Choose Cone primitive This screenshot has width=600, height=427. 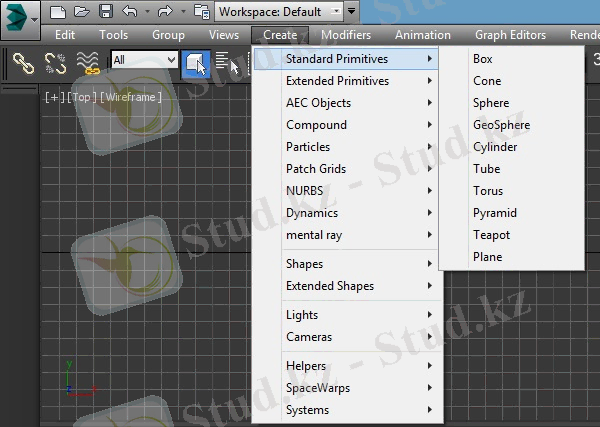click(512, 81)
